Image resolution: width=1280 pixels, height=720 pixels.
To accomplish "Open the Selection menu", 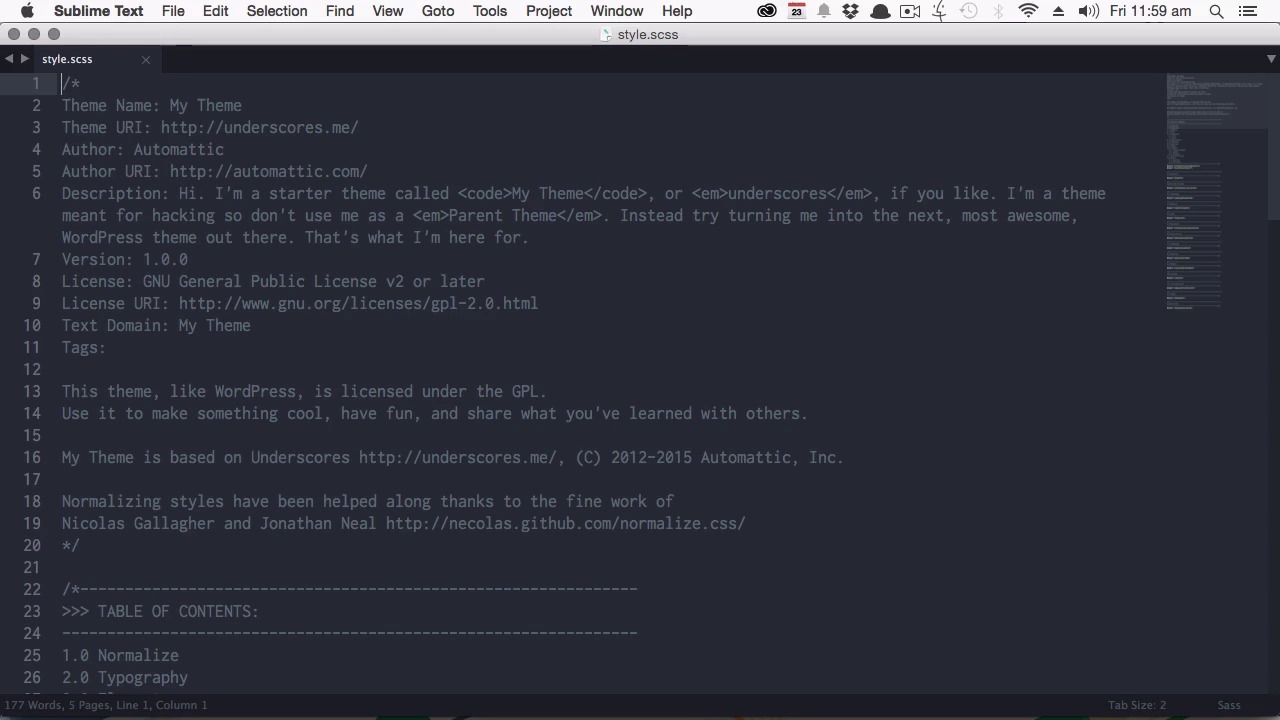I will click(x=277, y=11).
